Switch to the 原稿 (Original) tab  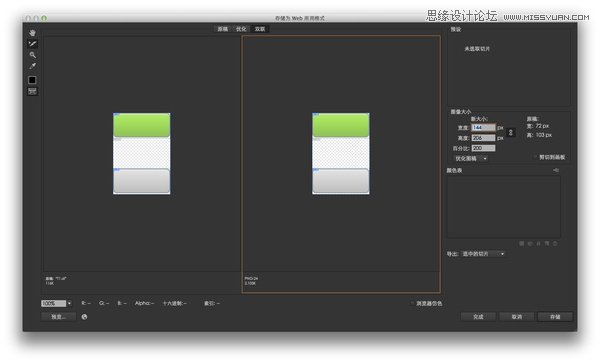(223, 29)
